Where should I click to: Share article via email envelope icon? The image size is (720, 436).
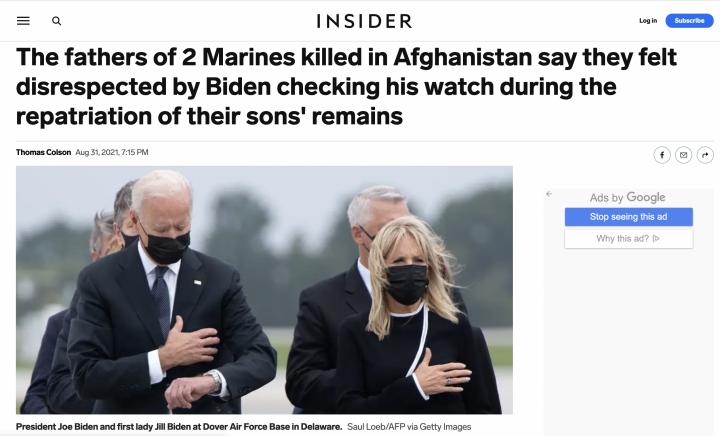point(683,155)
